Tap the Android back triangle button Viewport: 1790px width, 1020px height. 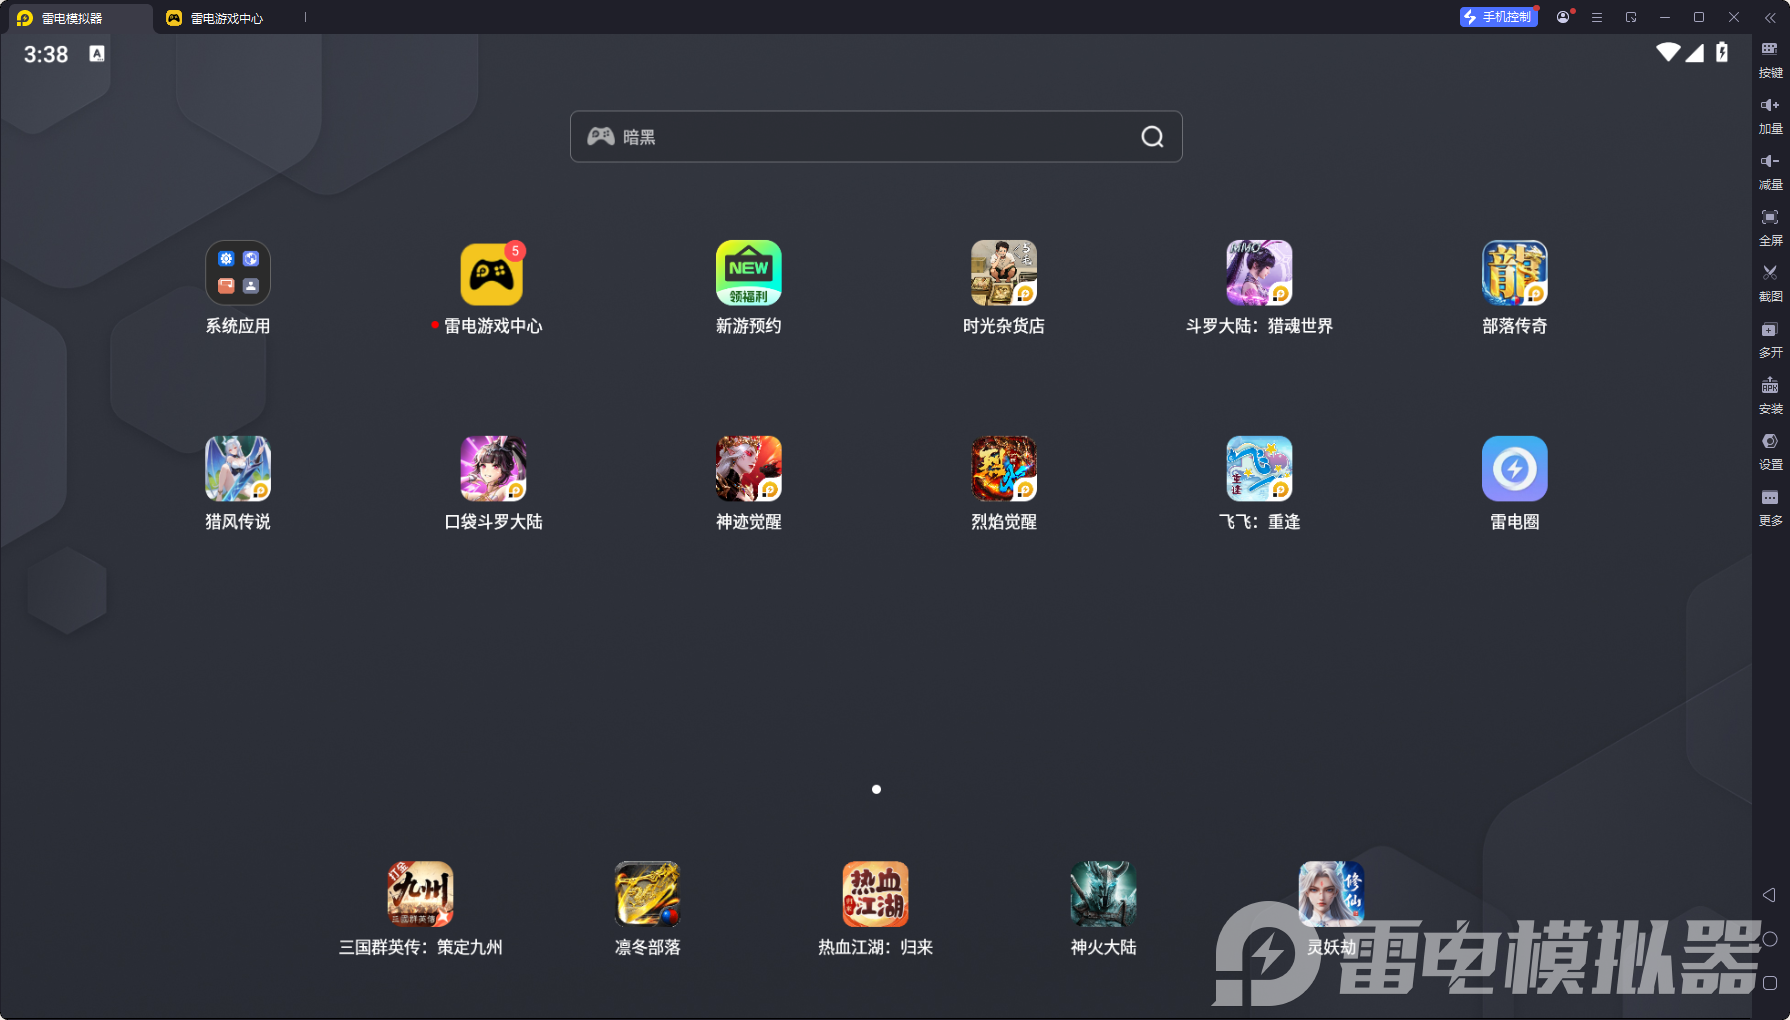coord(1769,895)
